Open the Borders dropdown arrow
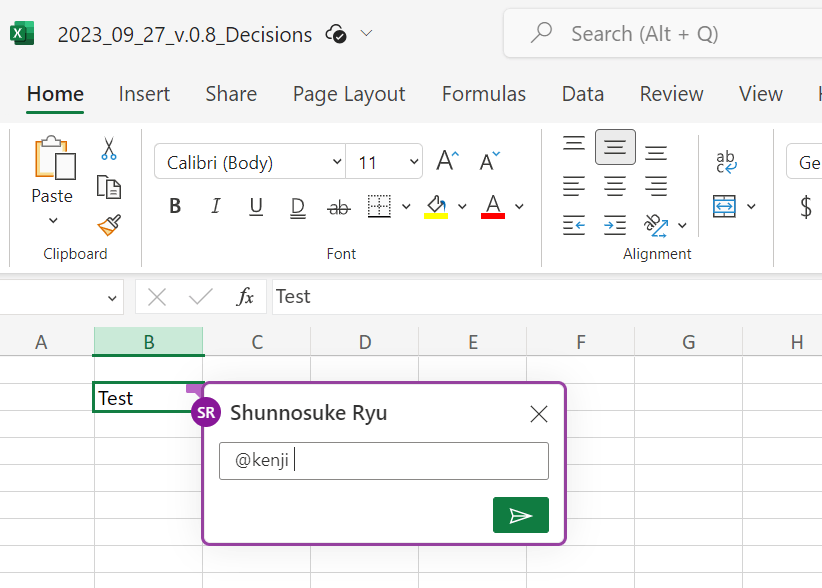 [x=406, y=207]
